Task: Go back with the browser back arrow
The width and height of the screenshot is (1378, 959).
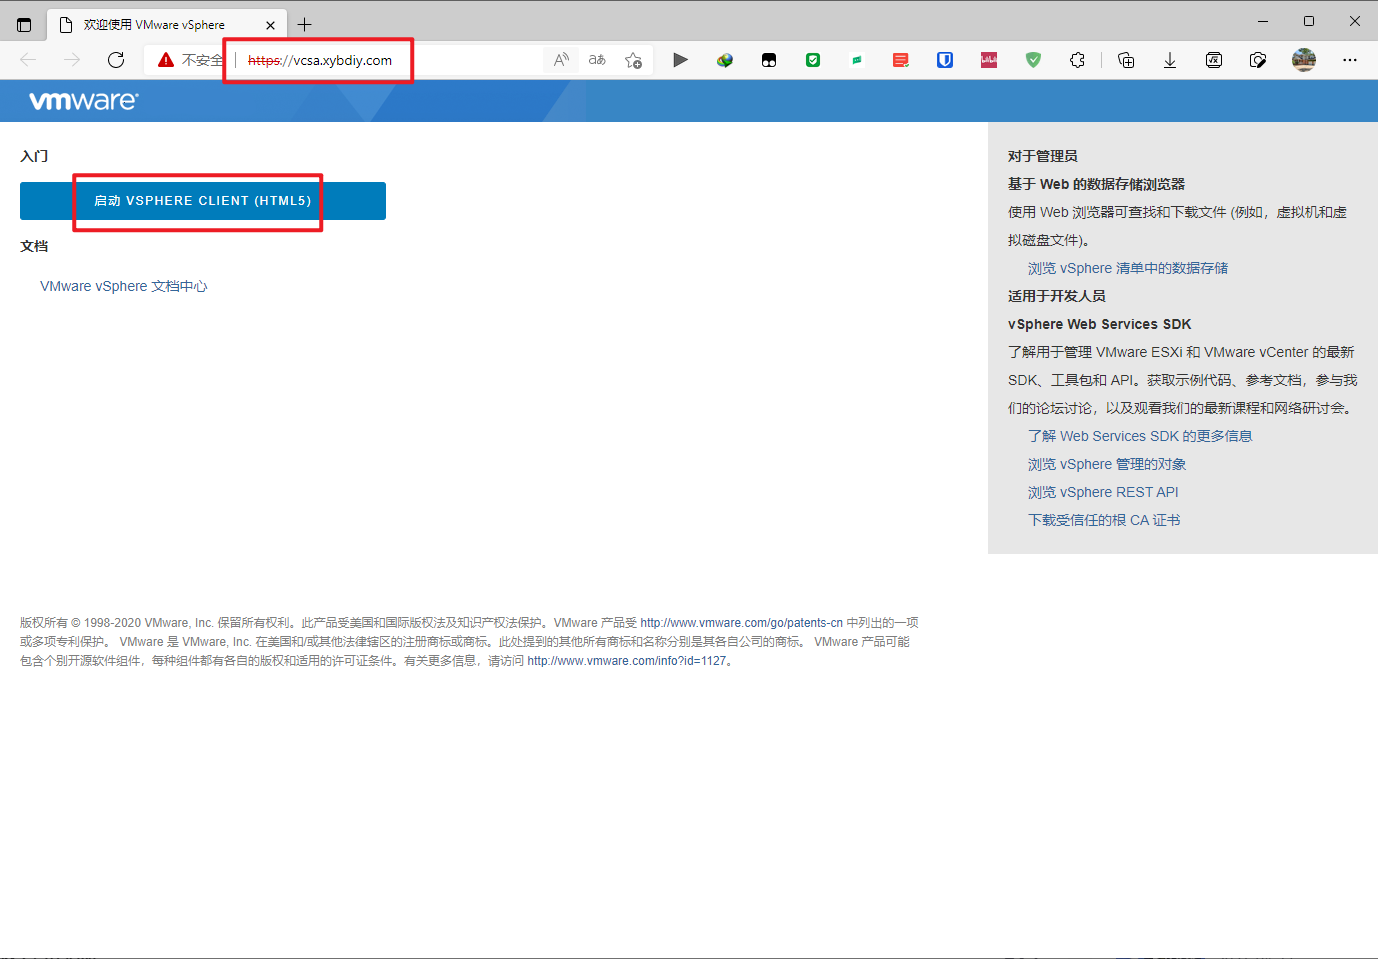Action: point(28,60)
